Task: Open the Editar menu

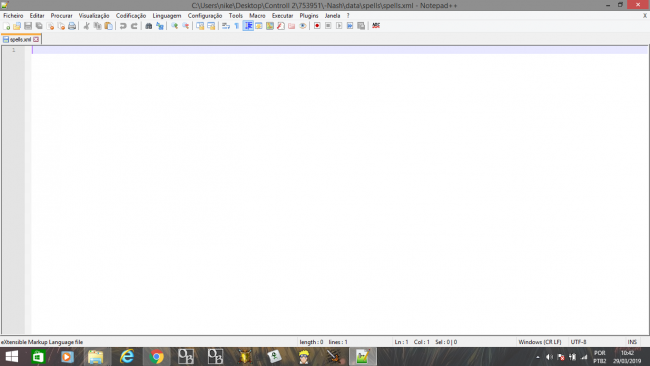Action: pyautogui.click(x=37, y=16)
